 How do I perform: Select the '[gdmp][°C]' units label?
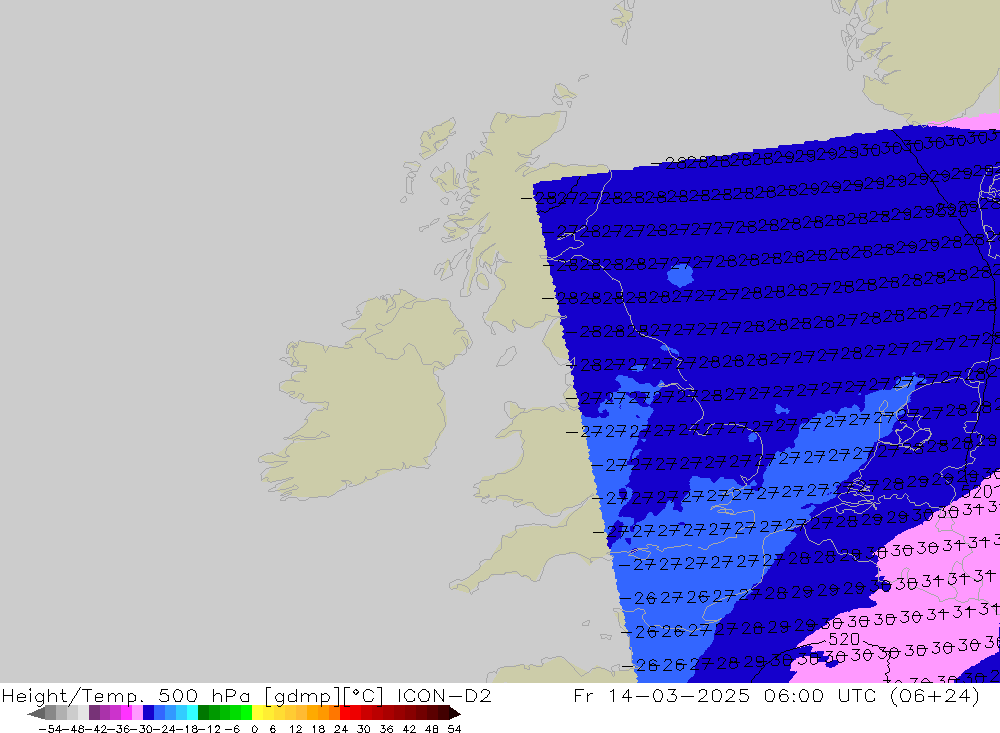(x=324, y=695)
